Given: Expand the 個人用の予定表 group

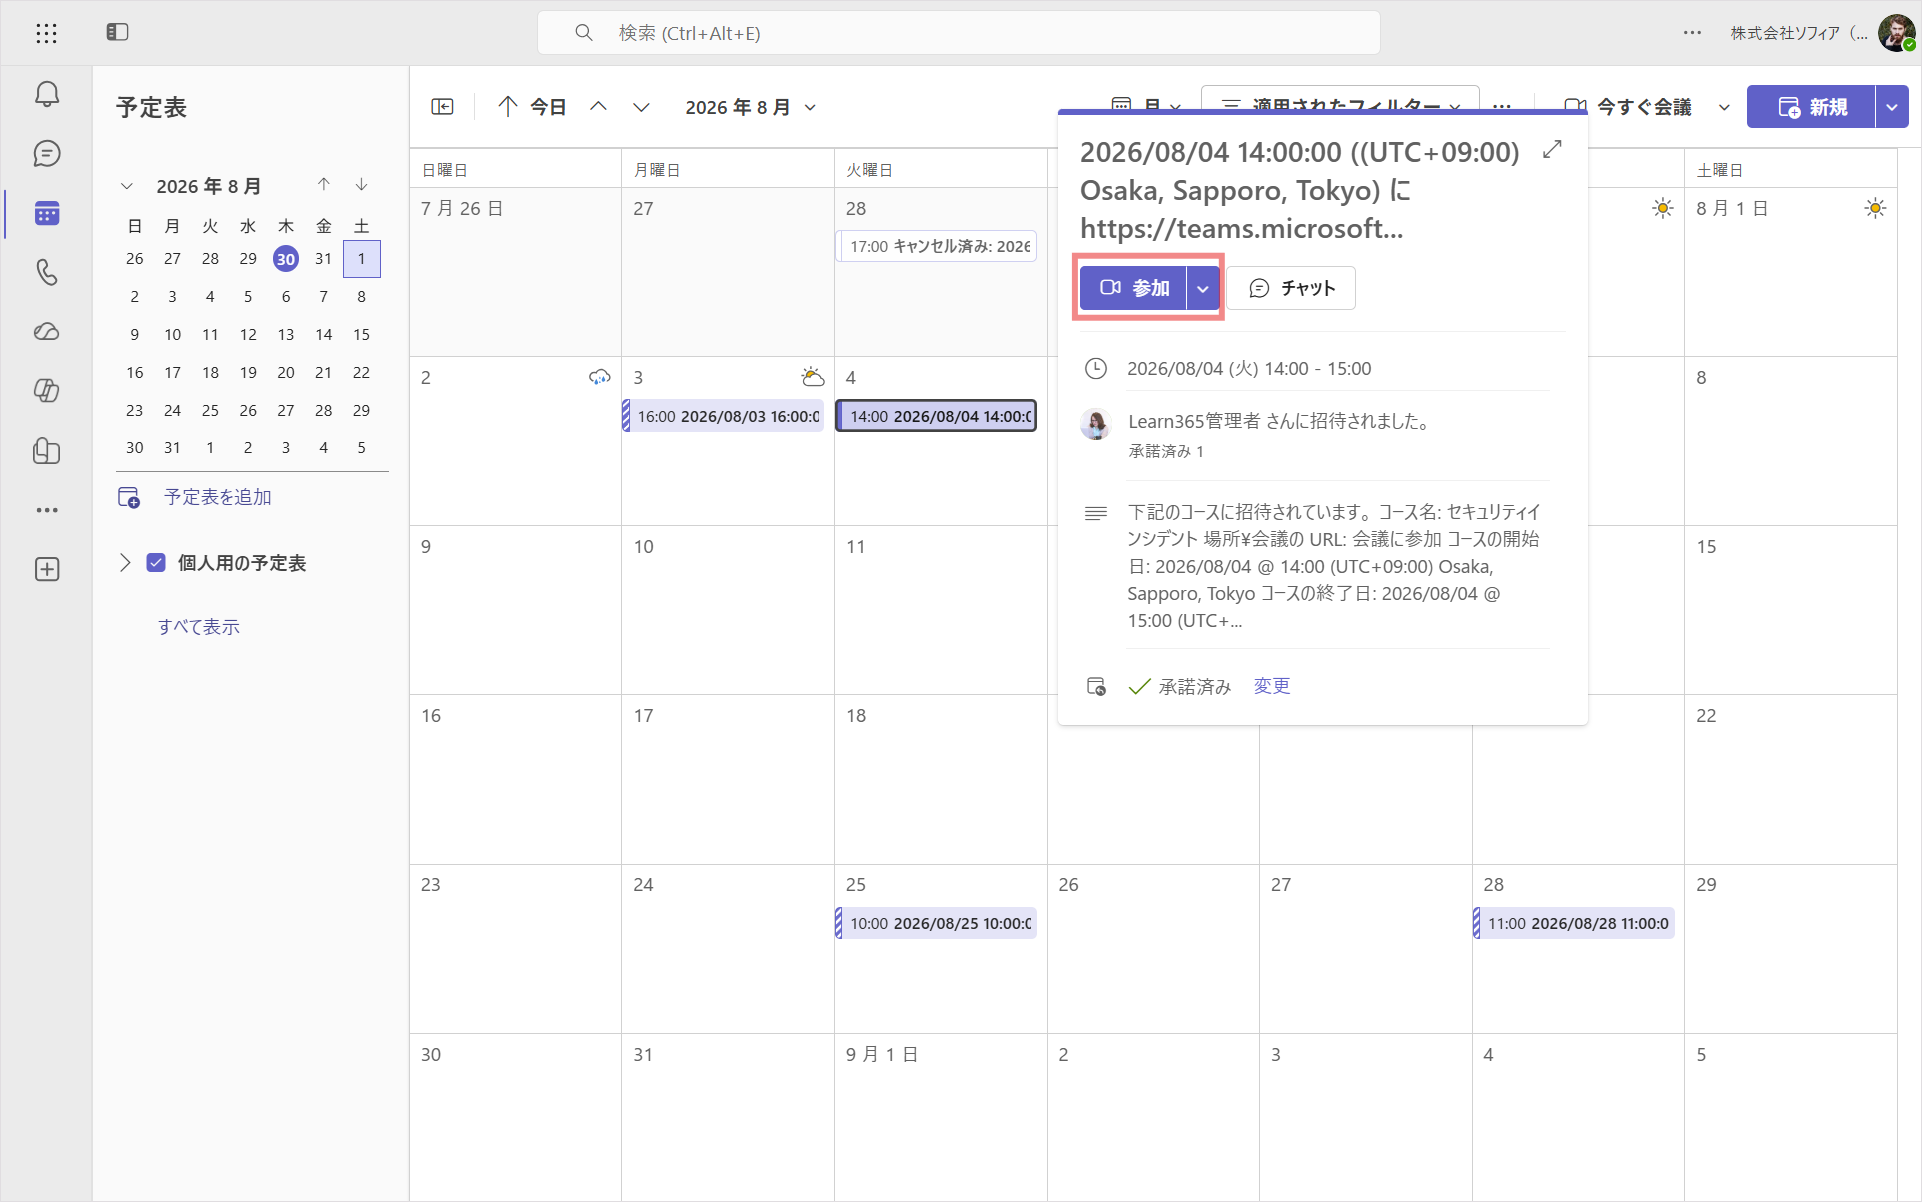Looking at the screenshot, I should click(125, 563).
